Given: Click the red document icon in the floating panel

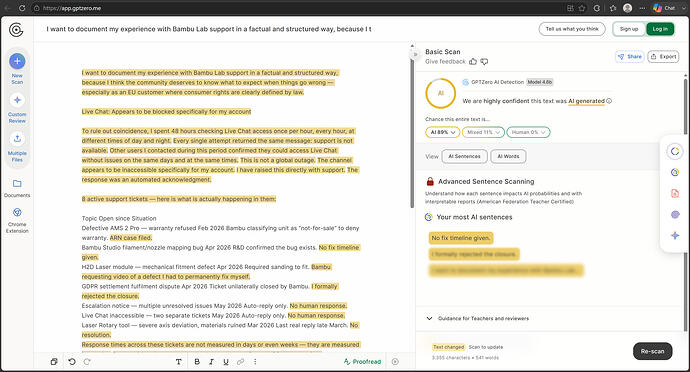Looking at the screenshot, I should (675, 193).
